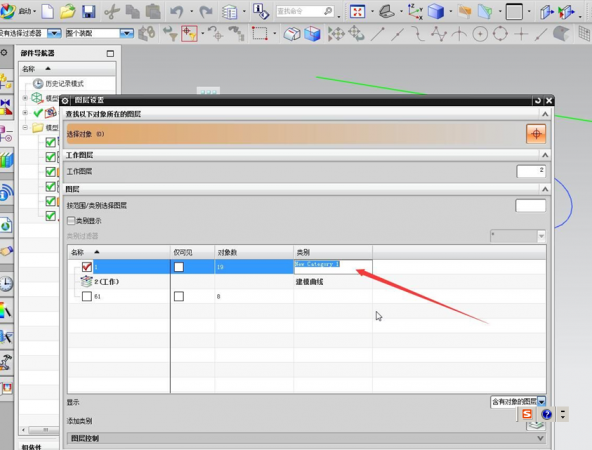Tick the checkbox for layer 61
The height and width of the screenshot is (450, 592).
[x=87, y=296]
